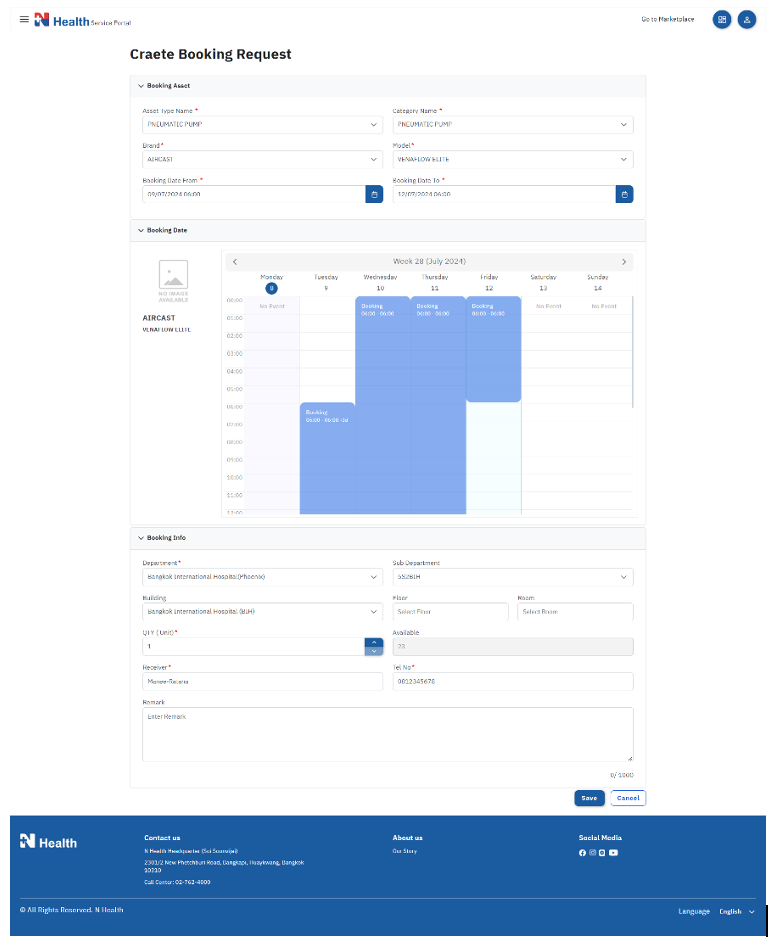Increase the QTY unit value
The width and height of the screenshot is (772, 938).
(374, 642)
